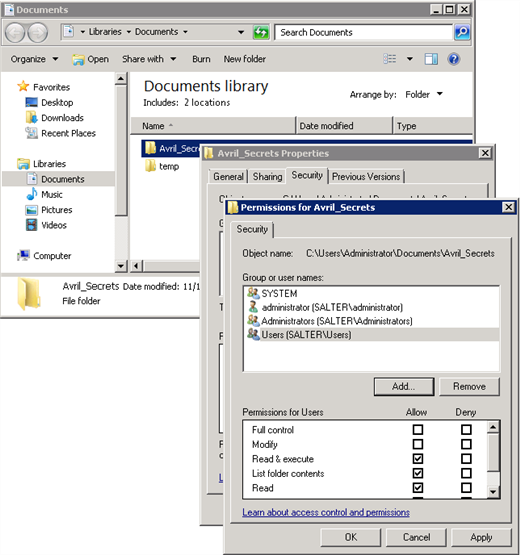
Task: Check Allow for Full control
Action: click(x=418, y=430)
